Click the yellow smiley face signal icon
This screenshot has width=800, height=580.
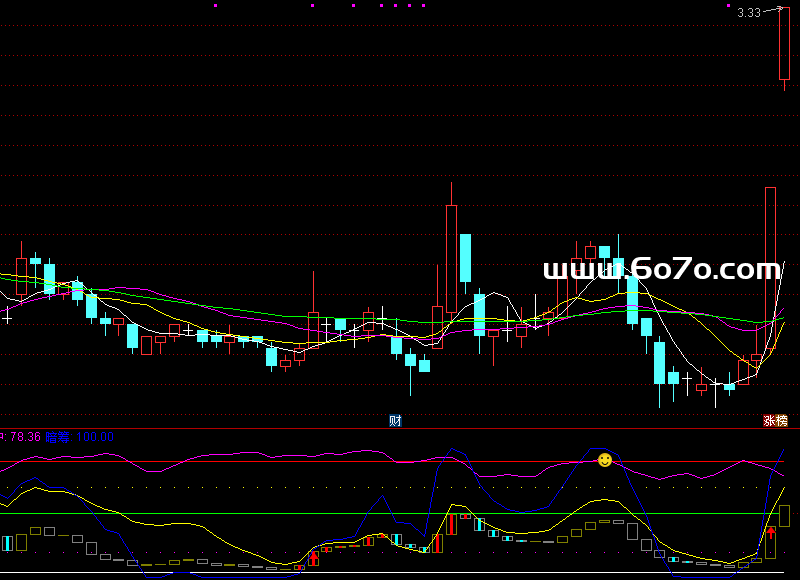[x=604, y=460]
